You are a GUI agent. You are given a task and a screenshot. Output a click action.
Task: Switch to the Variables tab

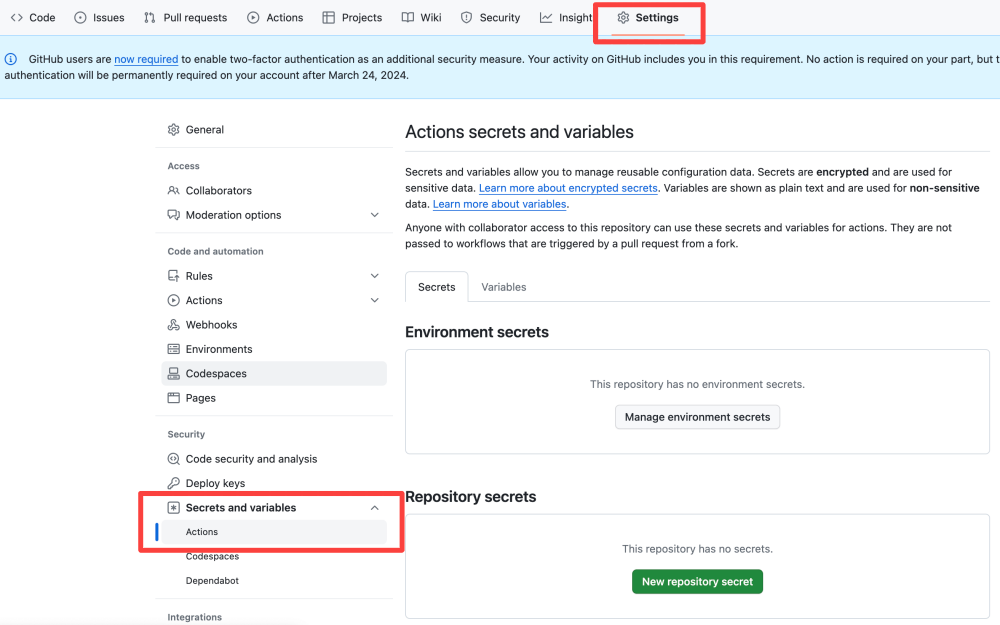504,287
